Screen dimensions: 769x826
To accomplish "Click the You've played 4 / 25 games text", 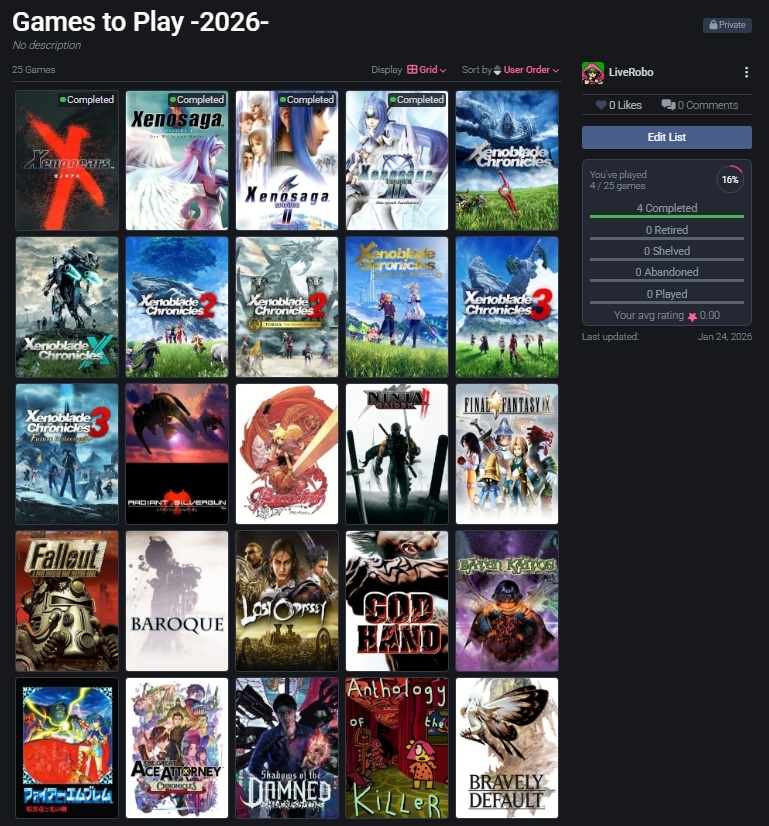I will pyautogui.click(x=618, y=180).
